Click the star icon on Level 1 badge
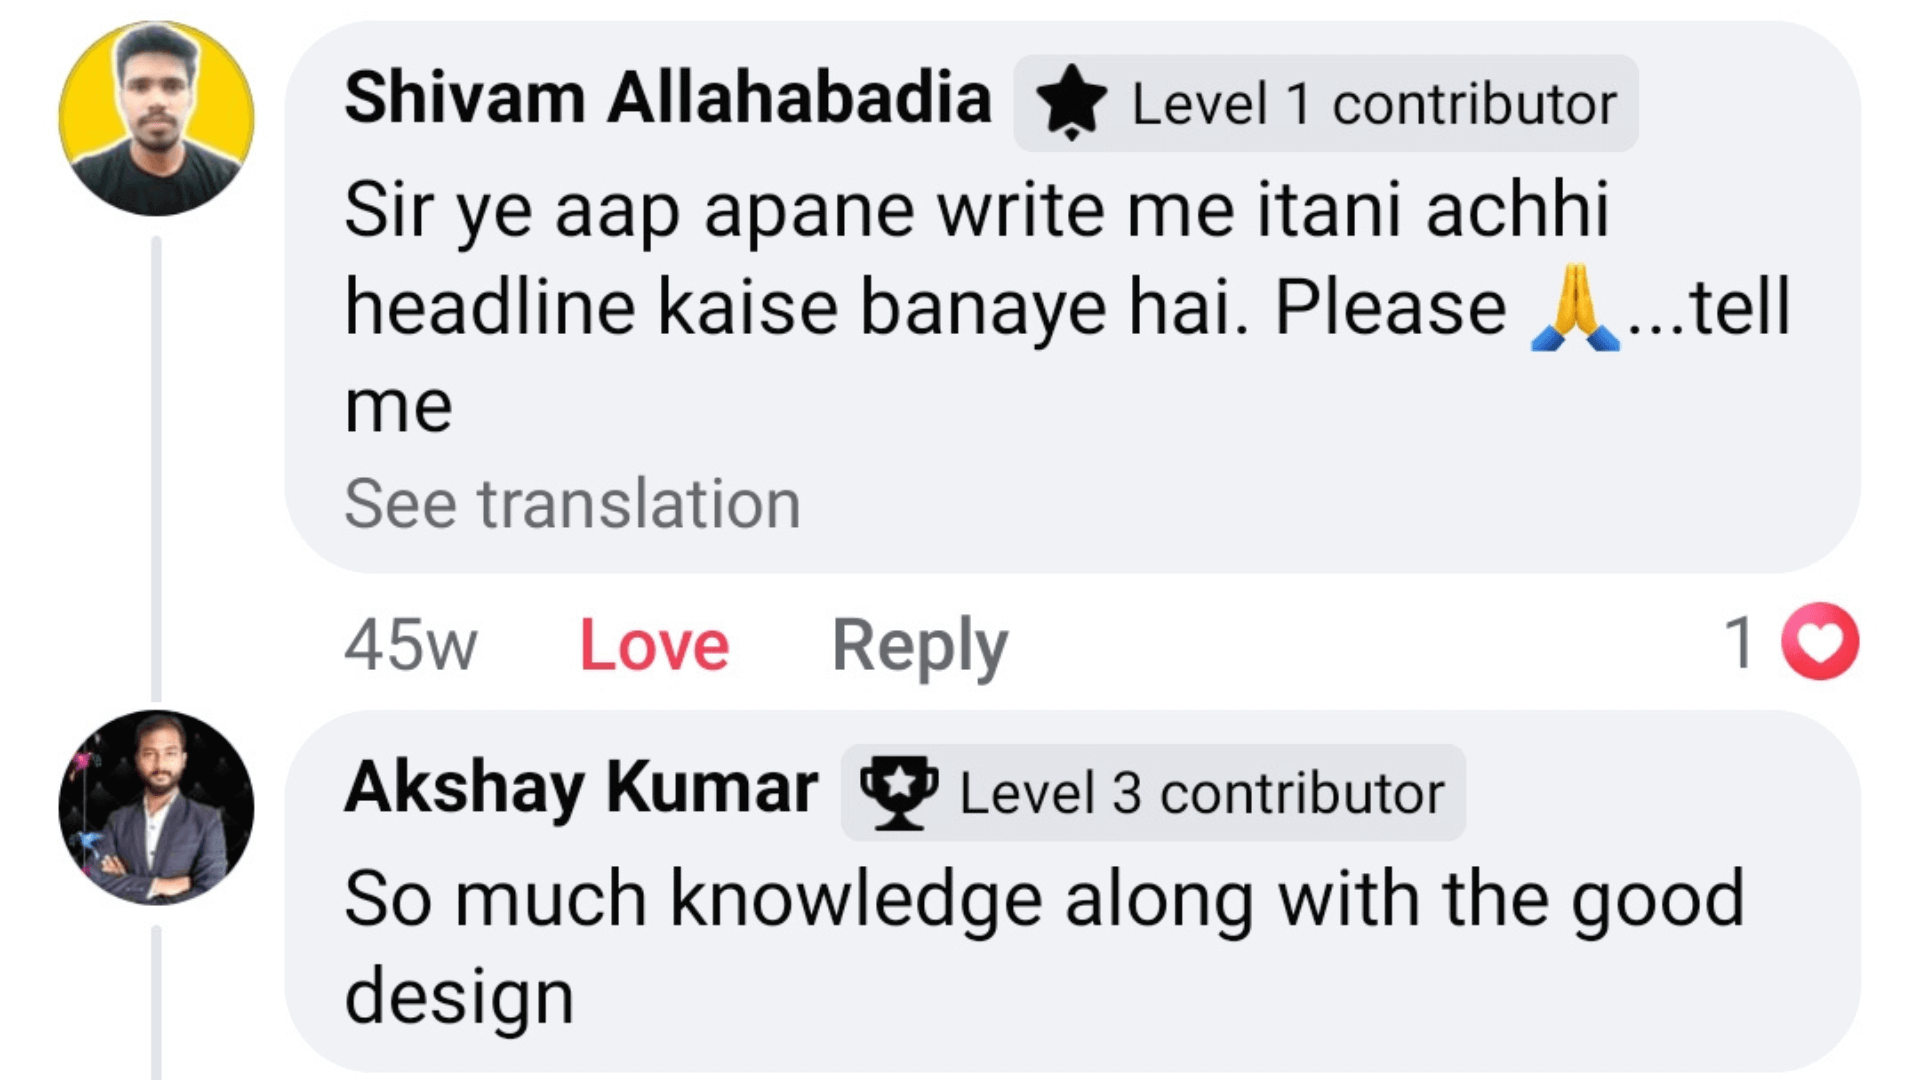The image size is (1920, 1080). 1071,102
